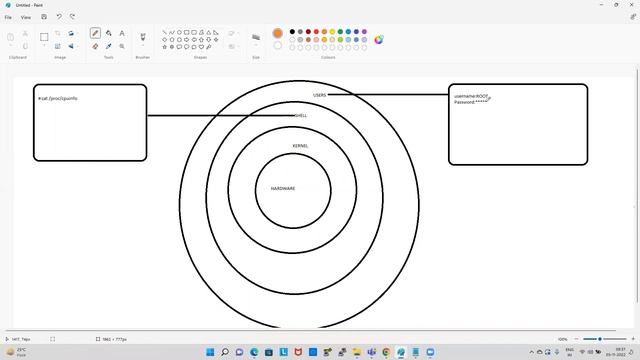Pick the Curve shape
Image resolution: width=640 pixels, height=360 pixels.
coord(172,32)
